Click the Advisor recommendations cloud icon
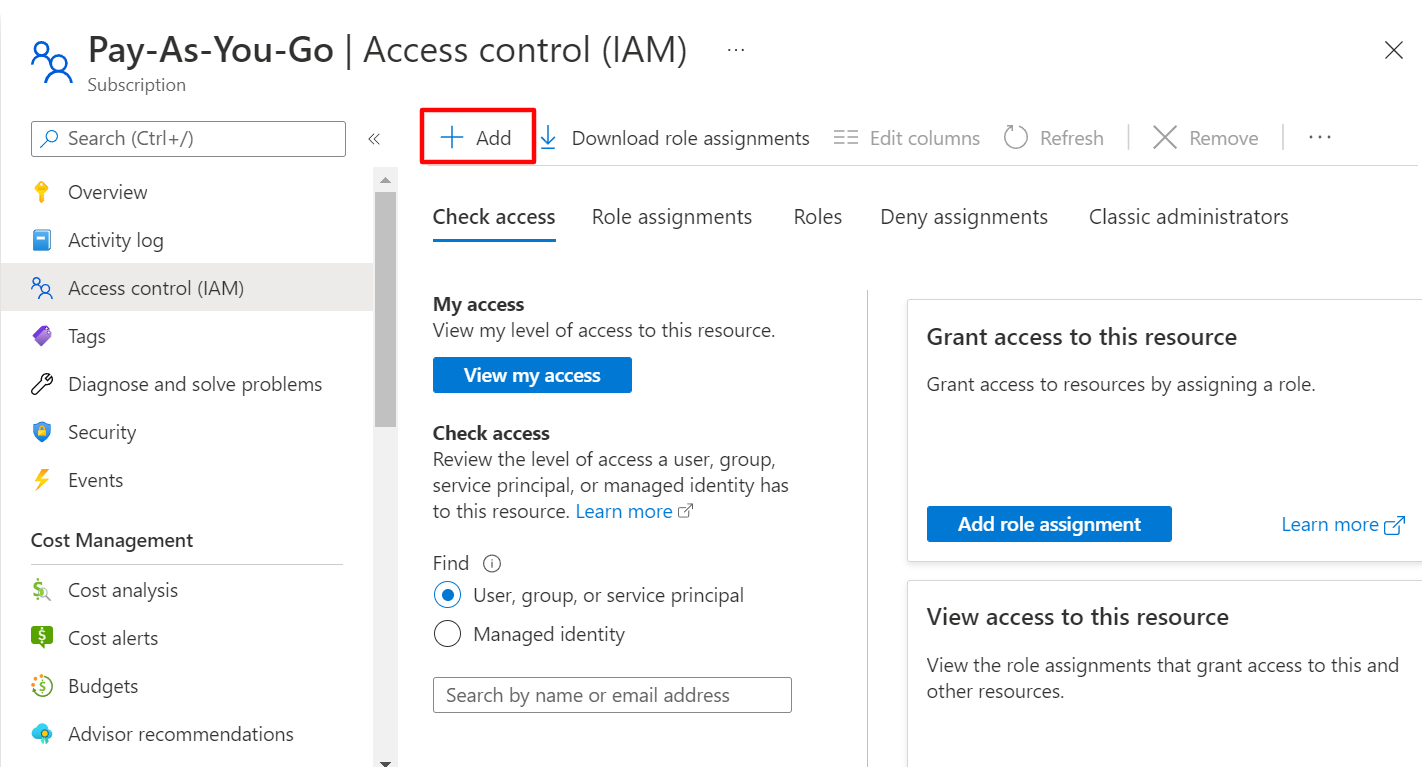The image size is (1422, 767). (41, 734)
